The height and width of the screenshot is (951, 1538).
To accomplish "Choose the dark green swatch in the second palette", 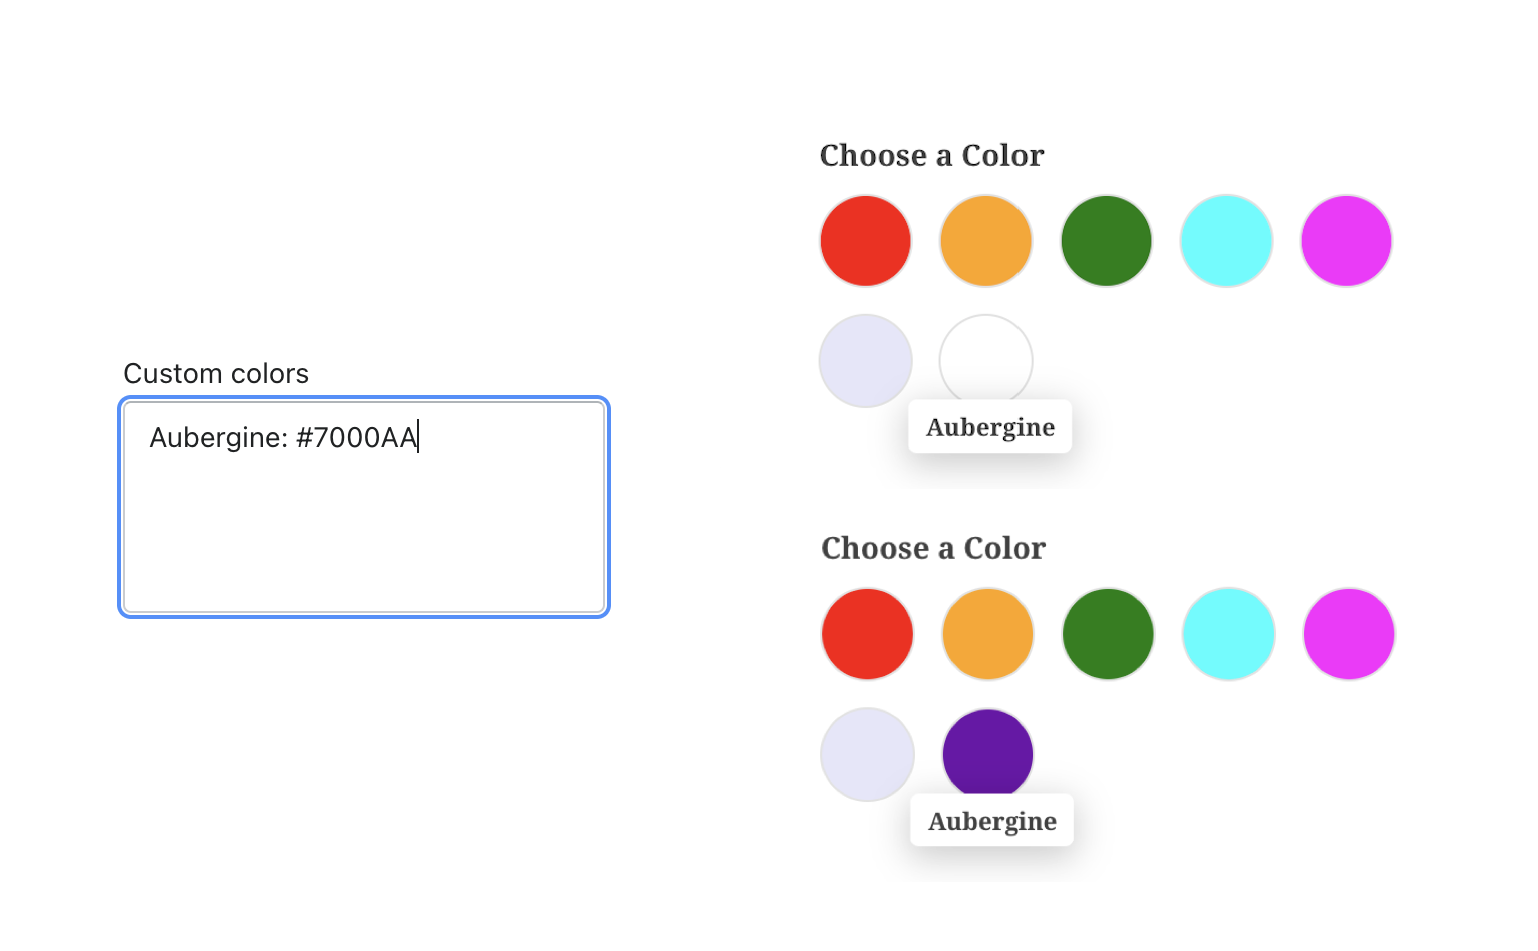I will tap(1108, 634).
